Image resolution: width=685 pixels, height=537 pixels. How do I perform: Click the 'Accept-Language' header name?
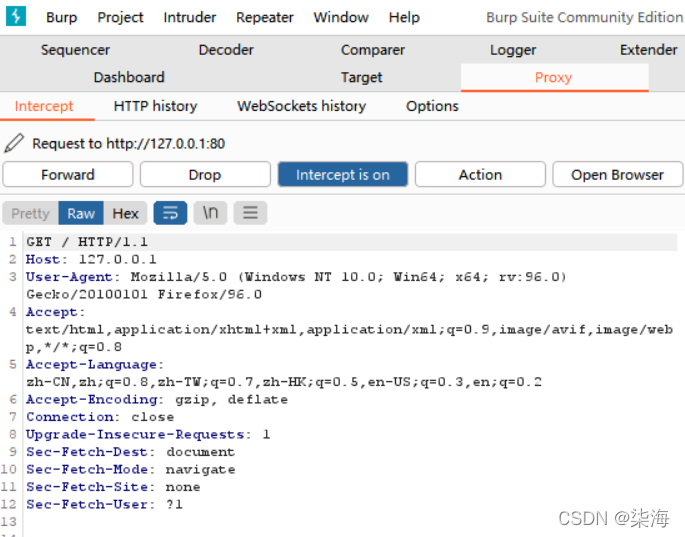click(x=91, y=364)
